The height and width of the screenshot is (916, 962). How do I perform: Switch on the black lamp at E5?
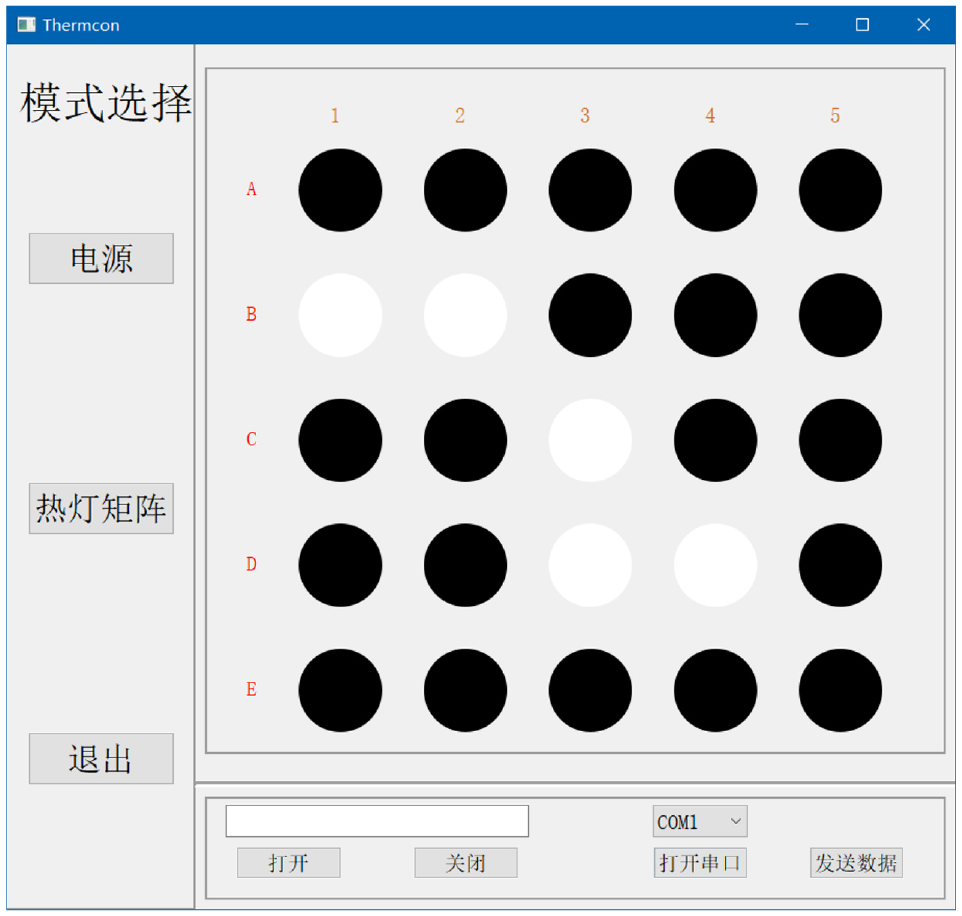click(841, 690)
